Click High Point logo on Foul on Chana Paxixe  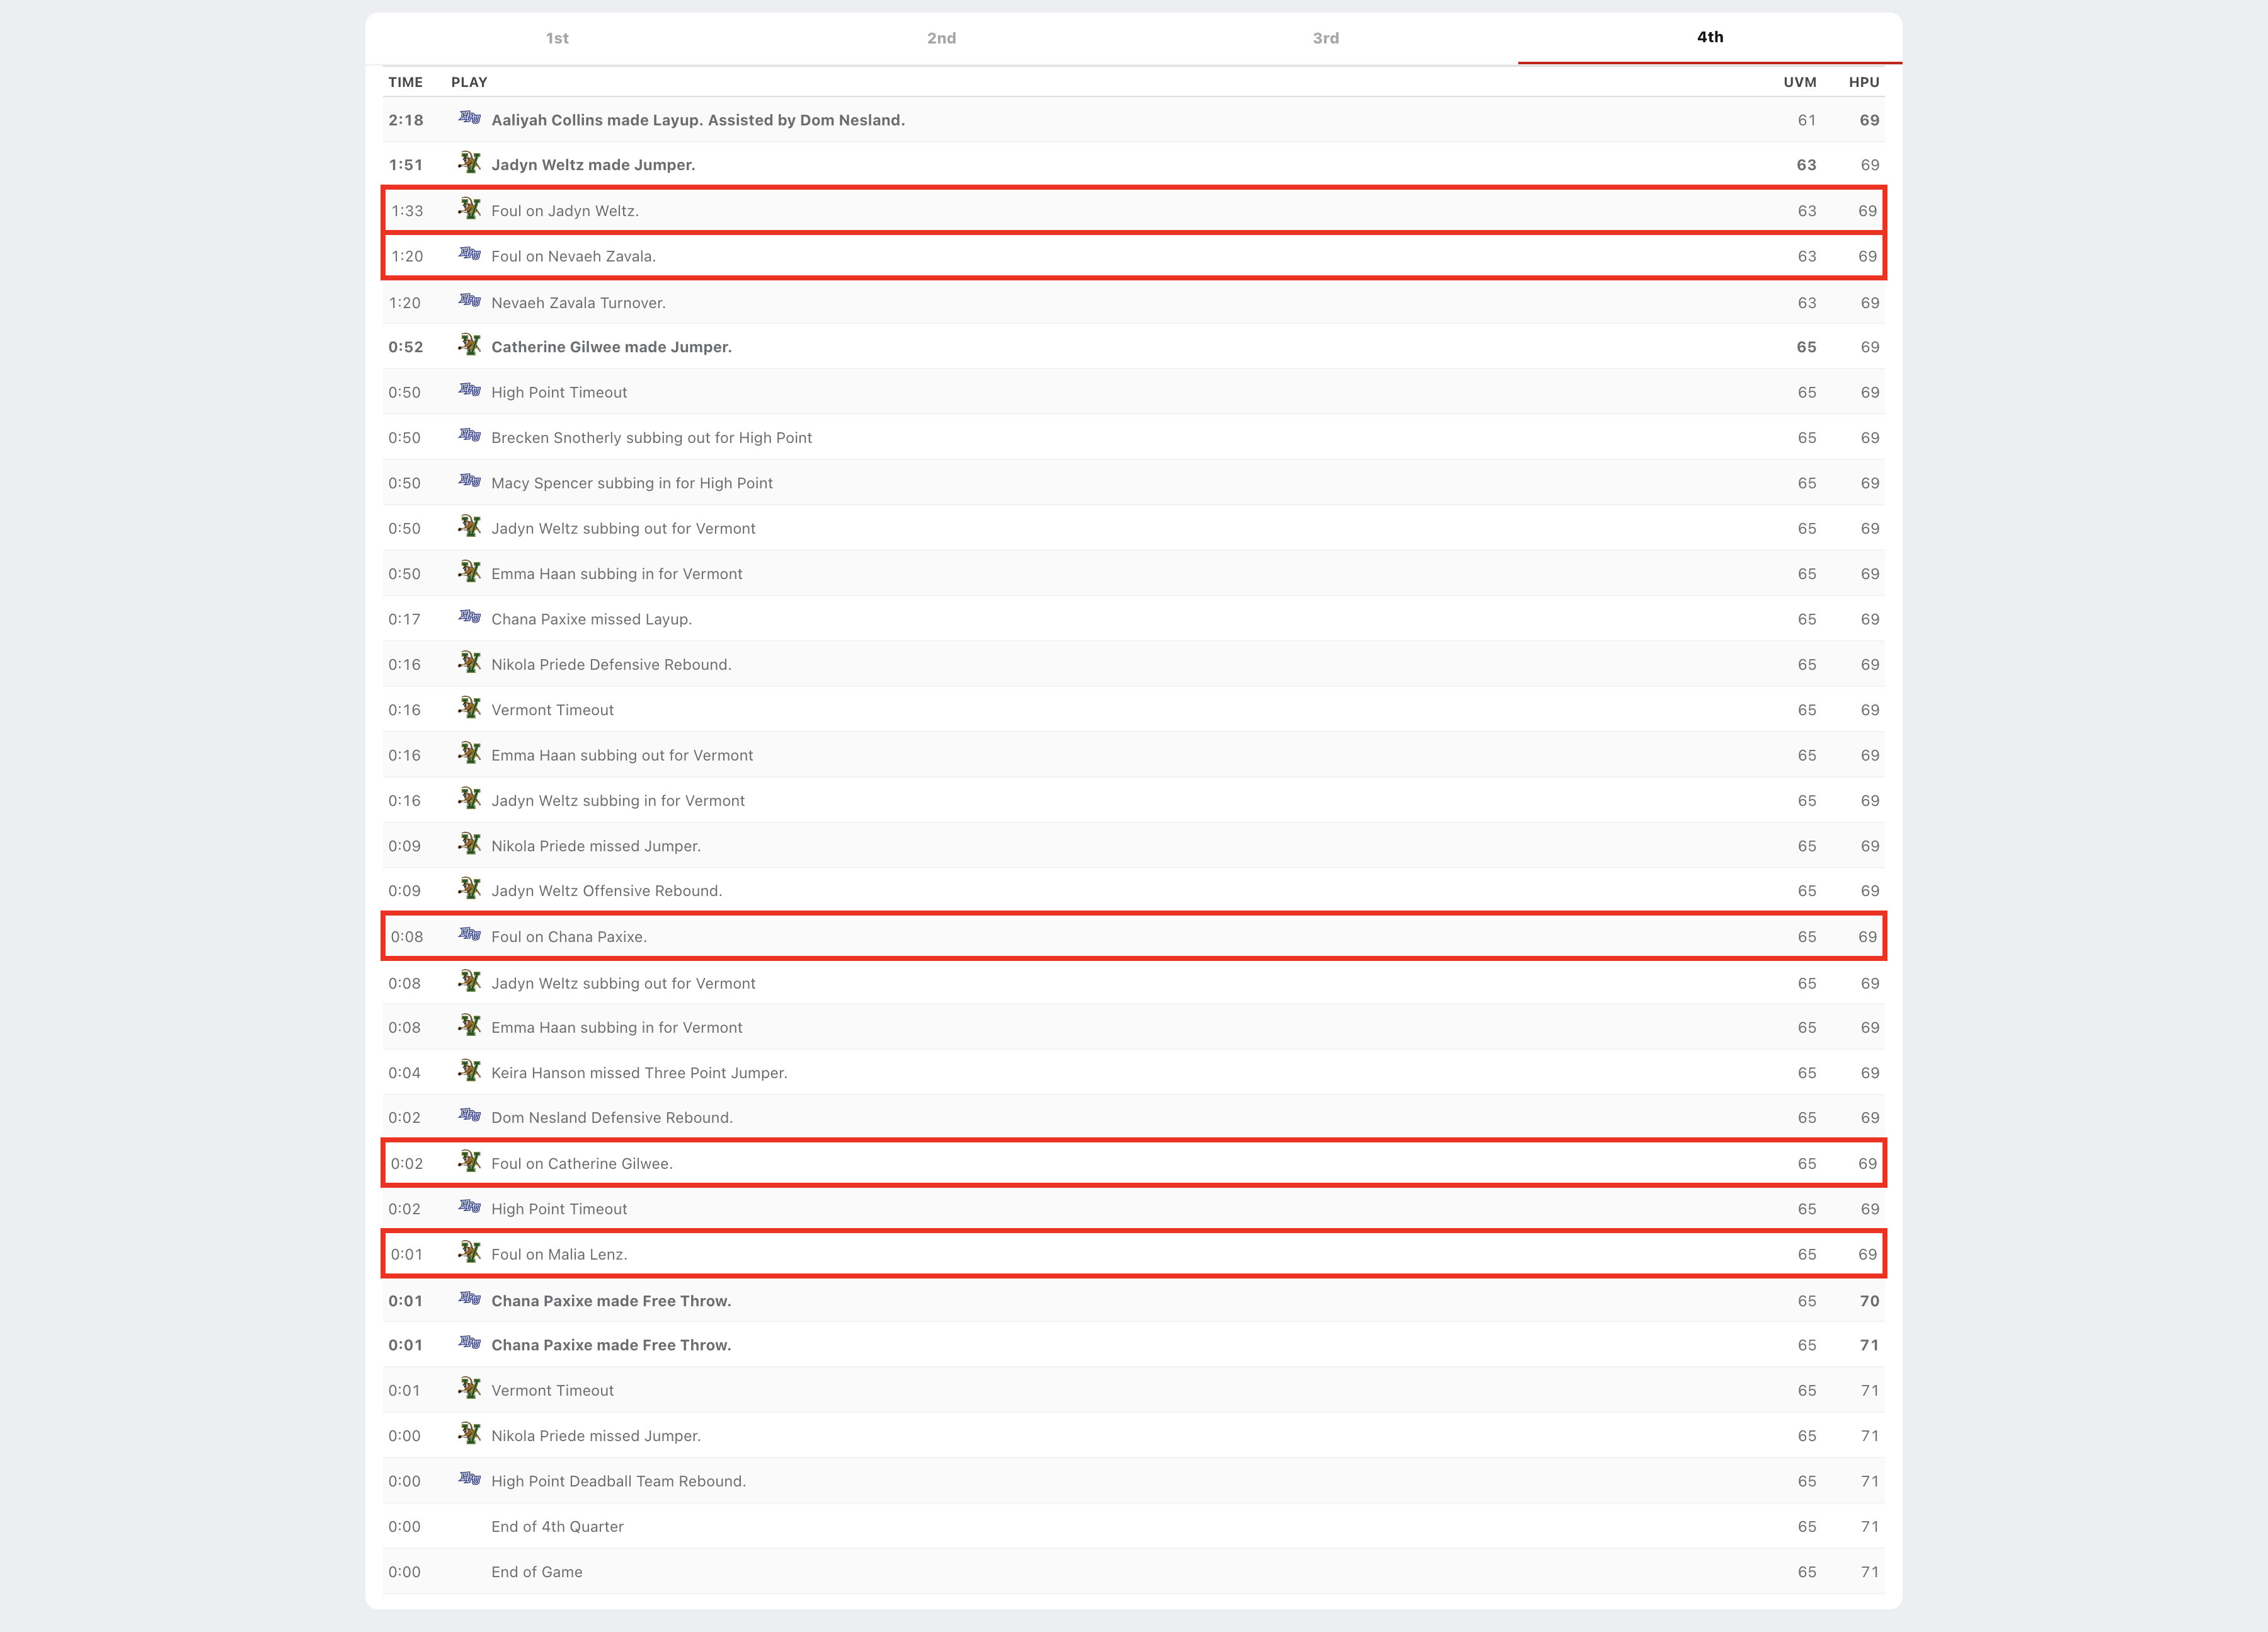tap(469, 935)
